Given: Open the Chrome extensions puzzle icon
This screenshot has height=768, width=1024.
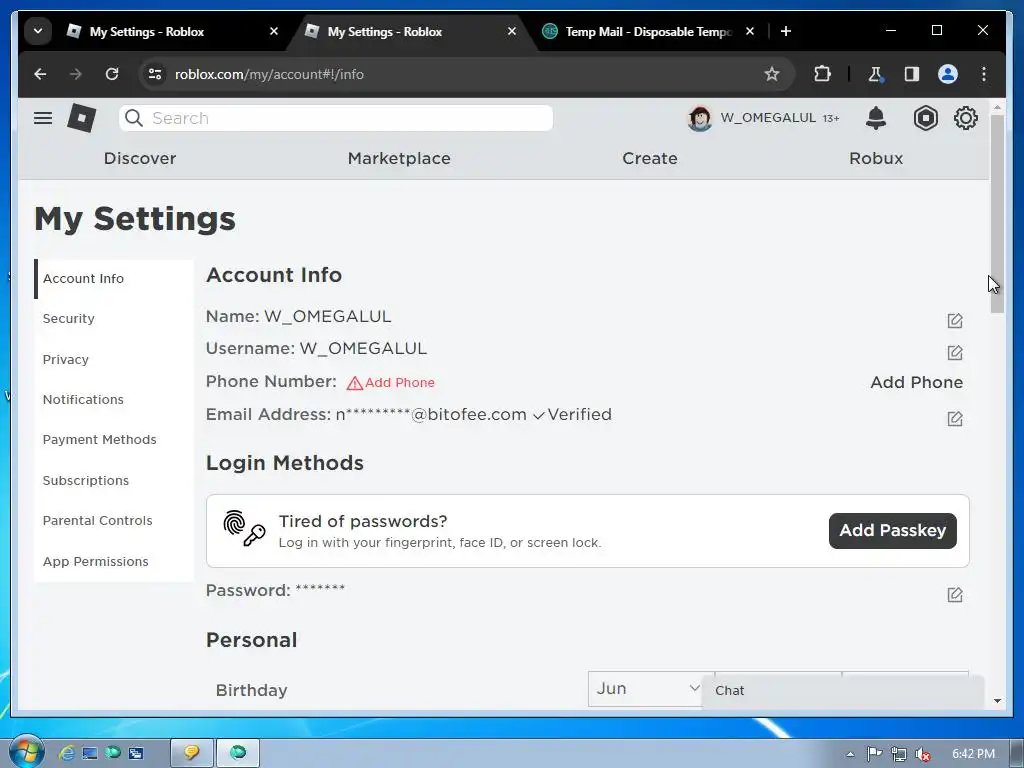Looking at the screenshot, I should pos(822,74).
